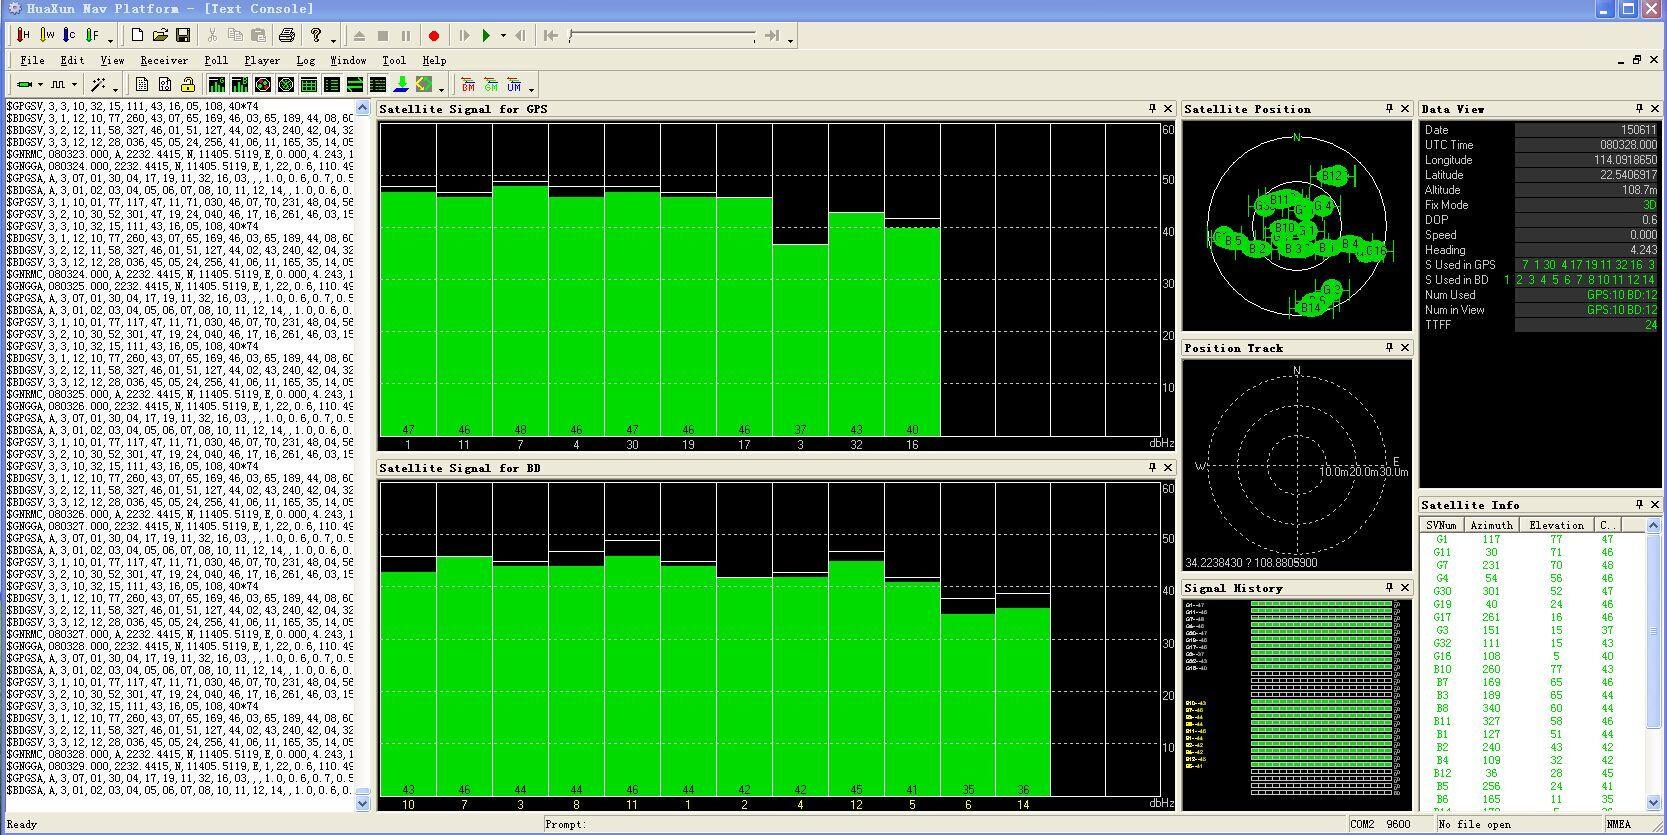Open the Player menu
The image size is (1667, 835).
(262, 60)
